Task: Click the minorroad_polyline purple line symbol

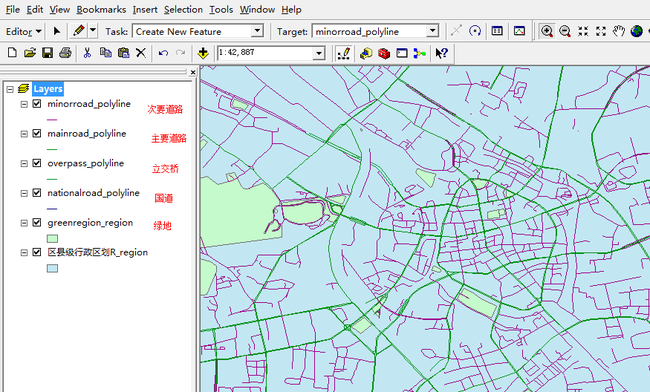Action: pyautogui.click(x=52, y=119)
